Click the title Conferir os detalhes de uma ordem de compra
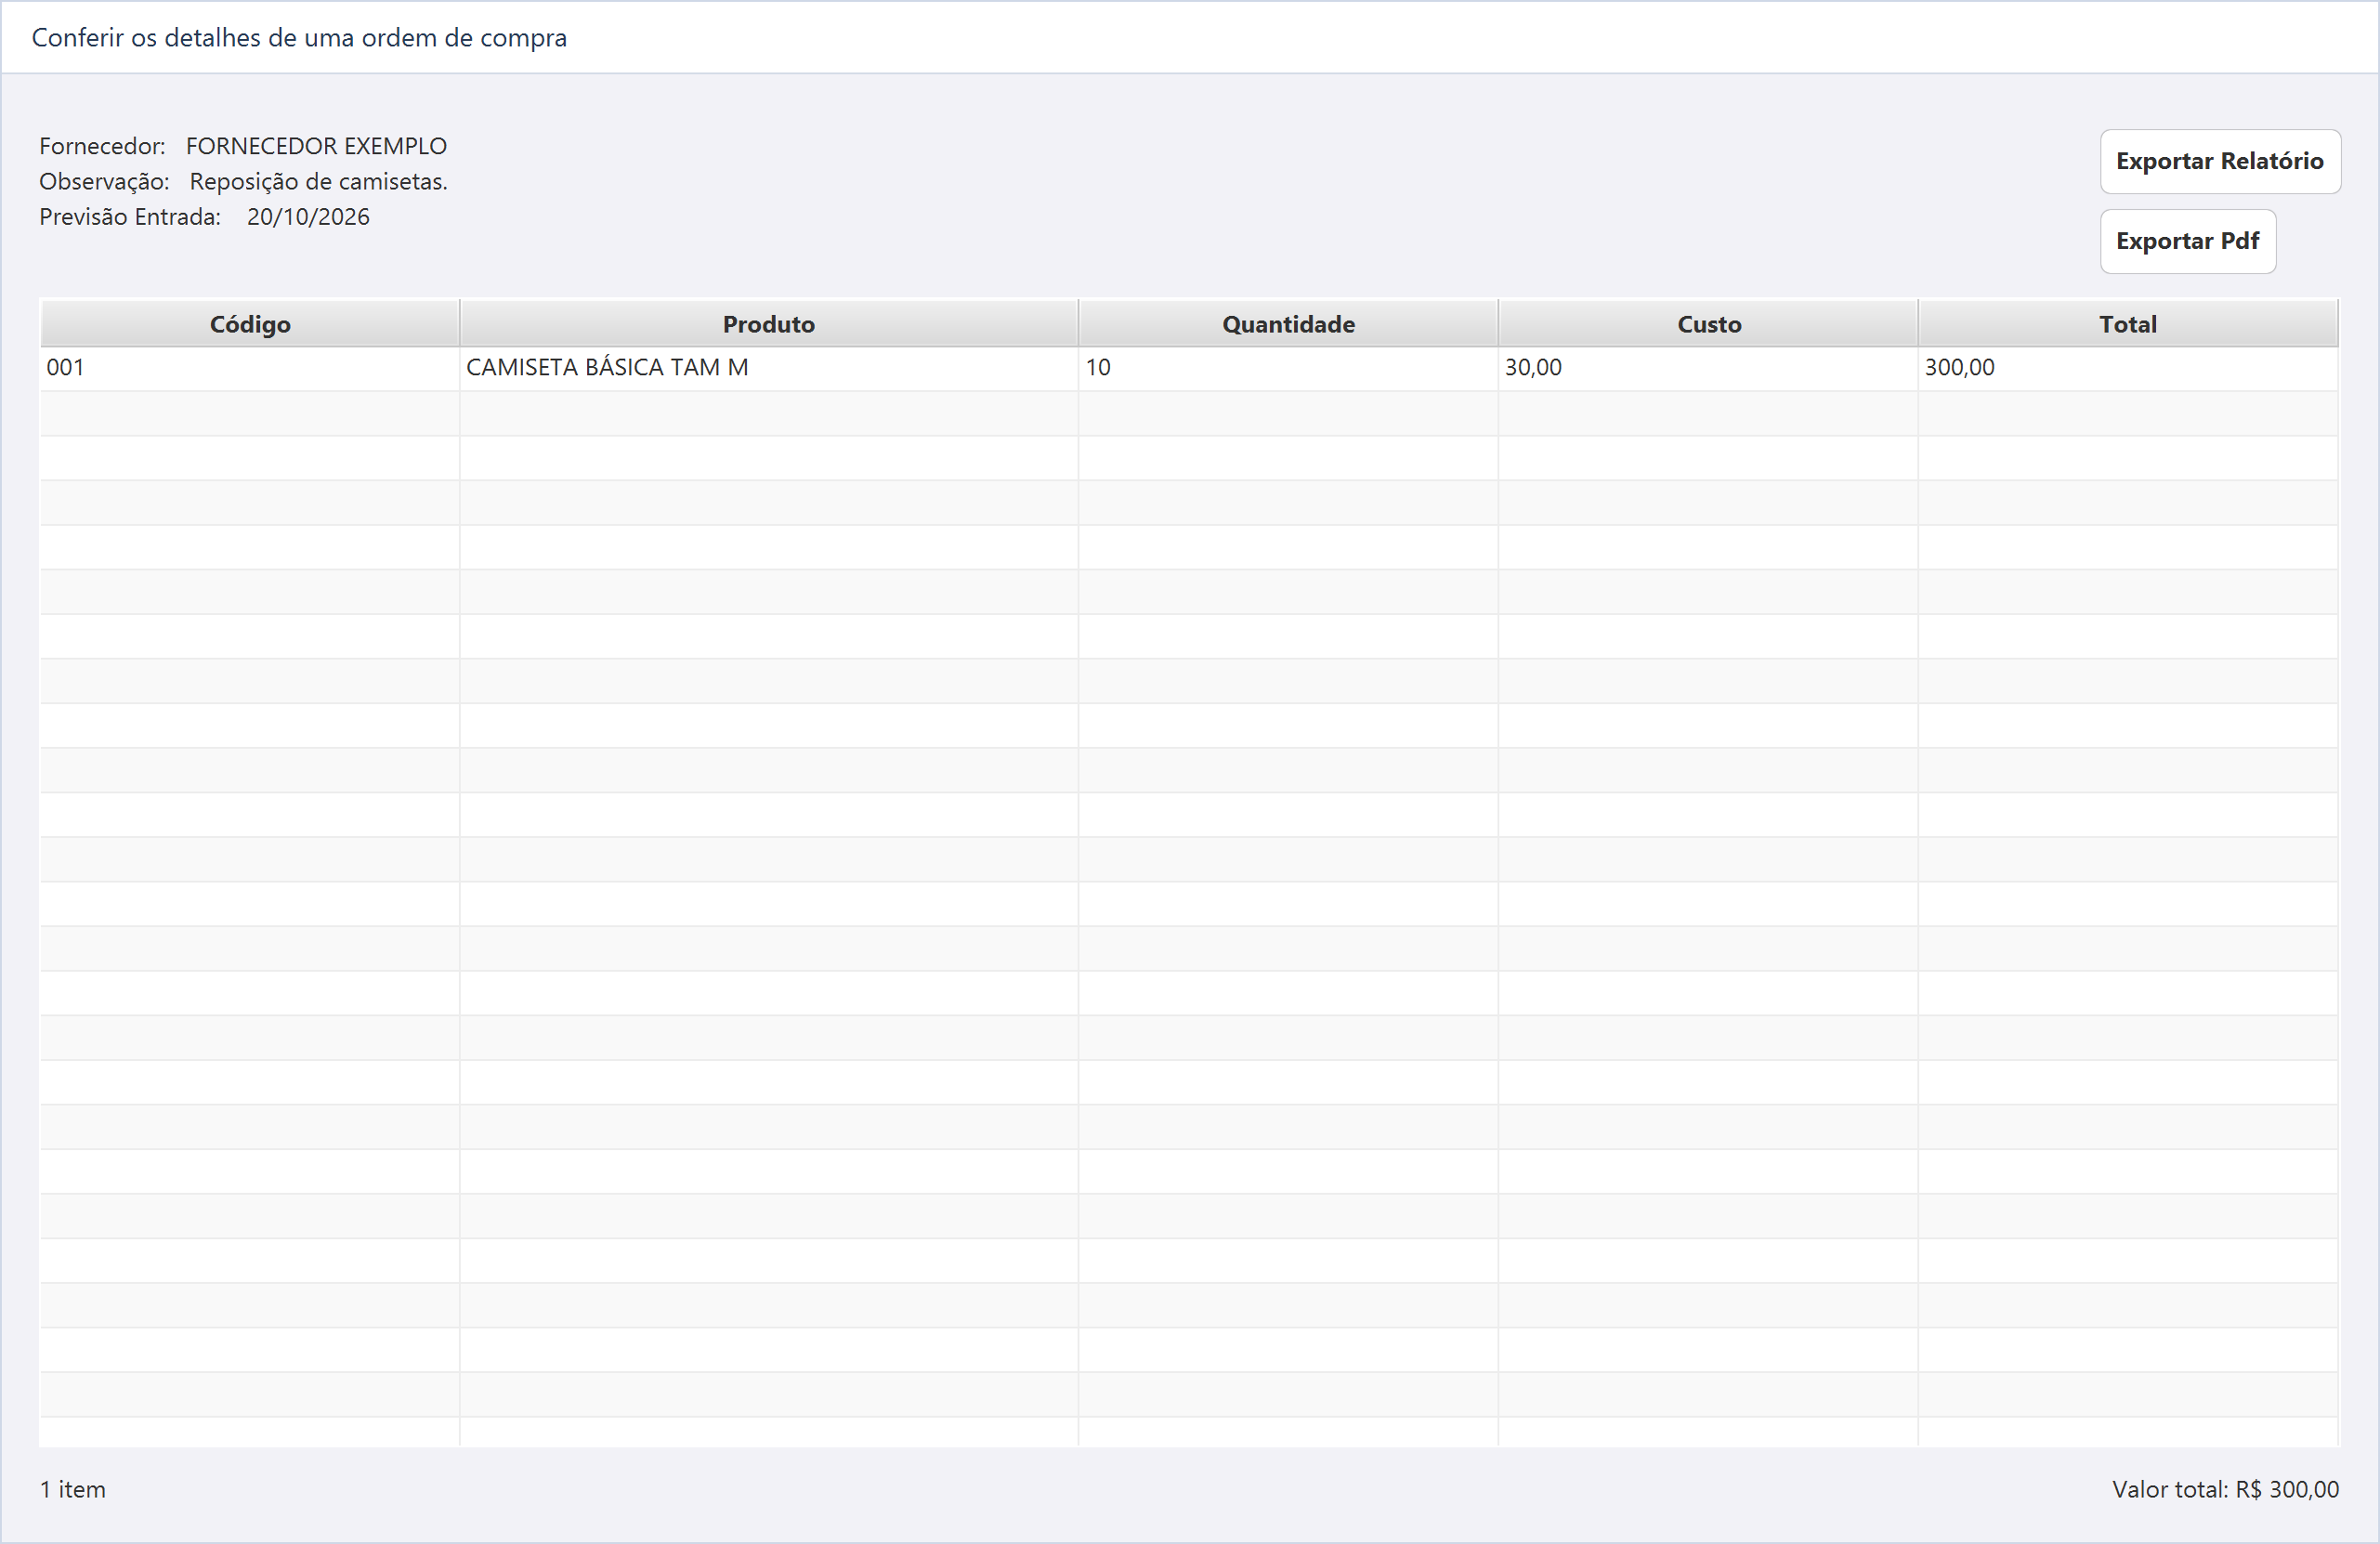 299,38
